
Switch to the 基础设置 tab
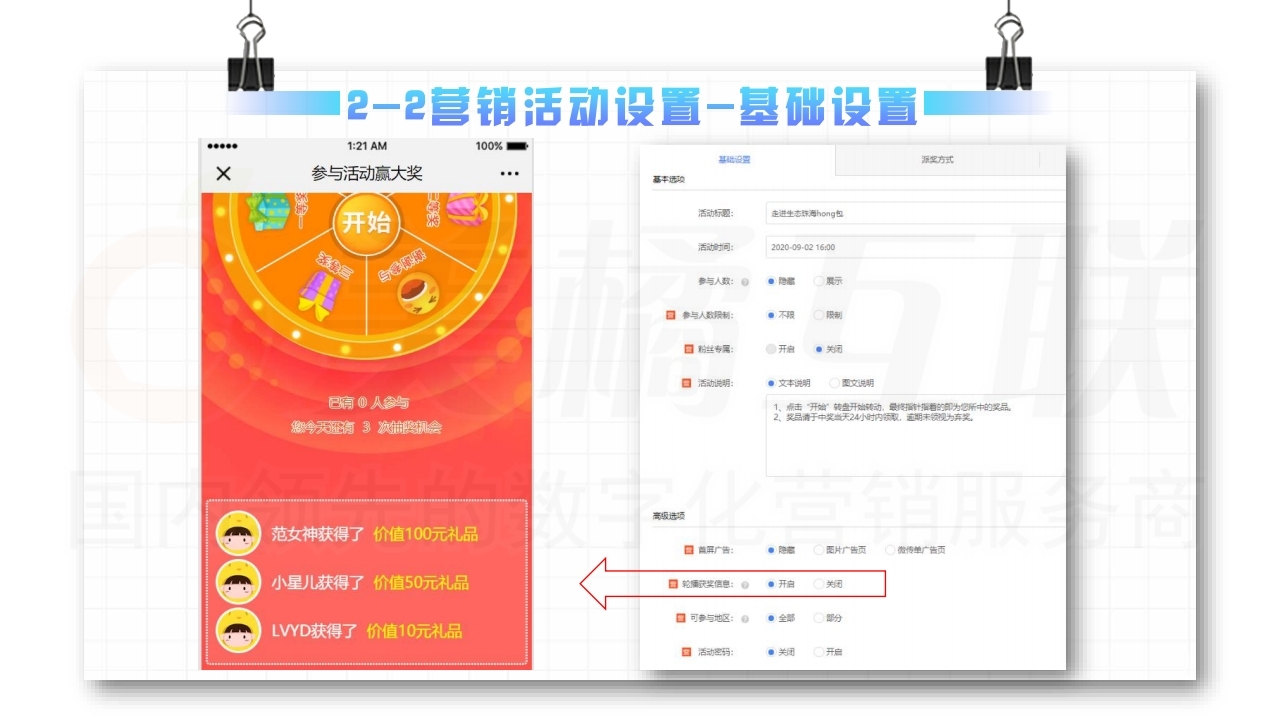click(734, 160)
